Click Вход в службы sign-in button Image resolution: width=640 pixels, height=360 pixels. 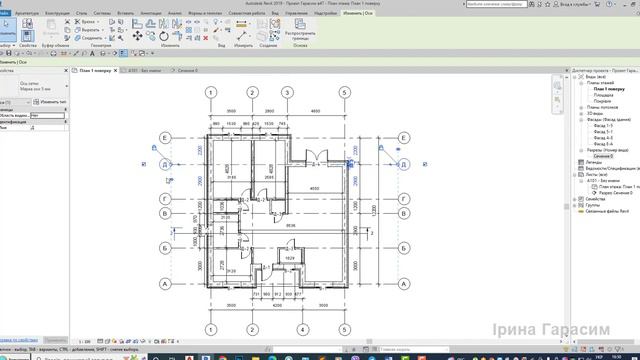(x=571, y=4)
